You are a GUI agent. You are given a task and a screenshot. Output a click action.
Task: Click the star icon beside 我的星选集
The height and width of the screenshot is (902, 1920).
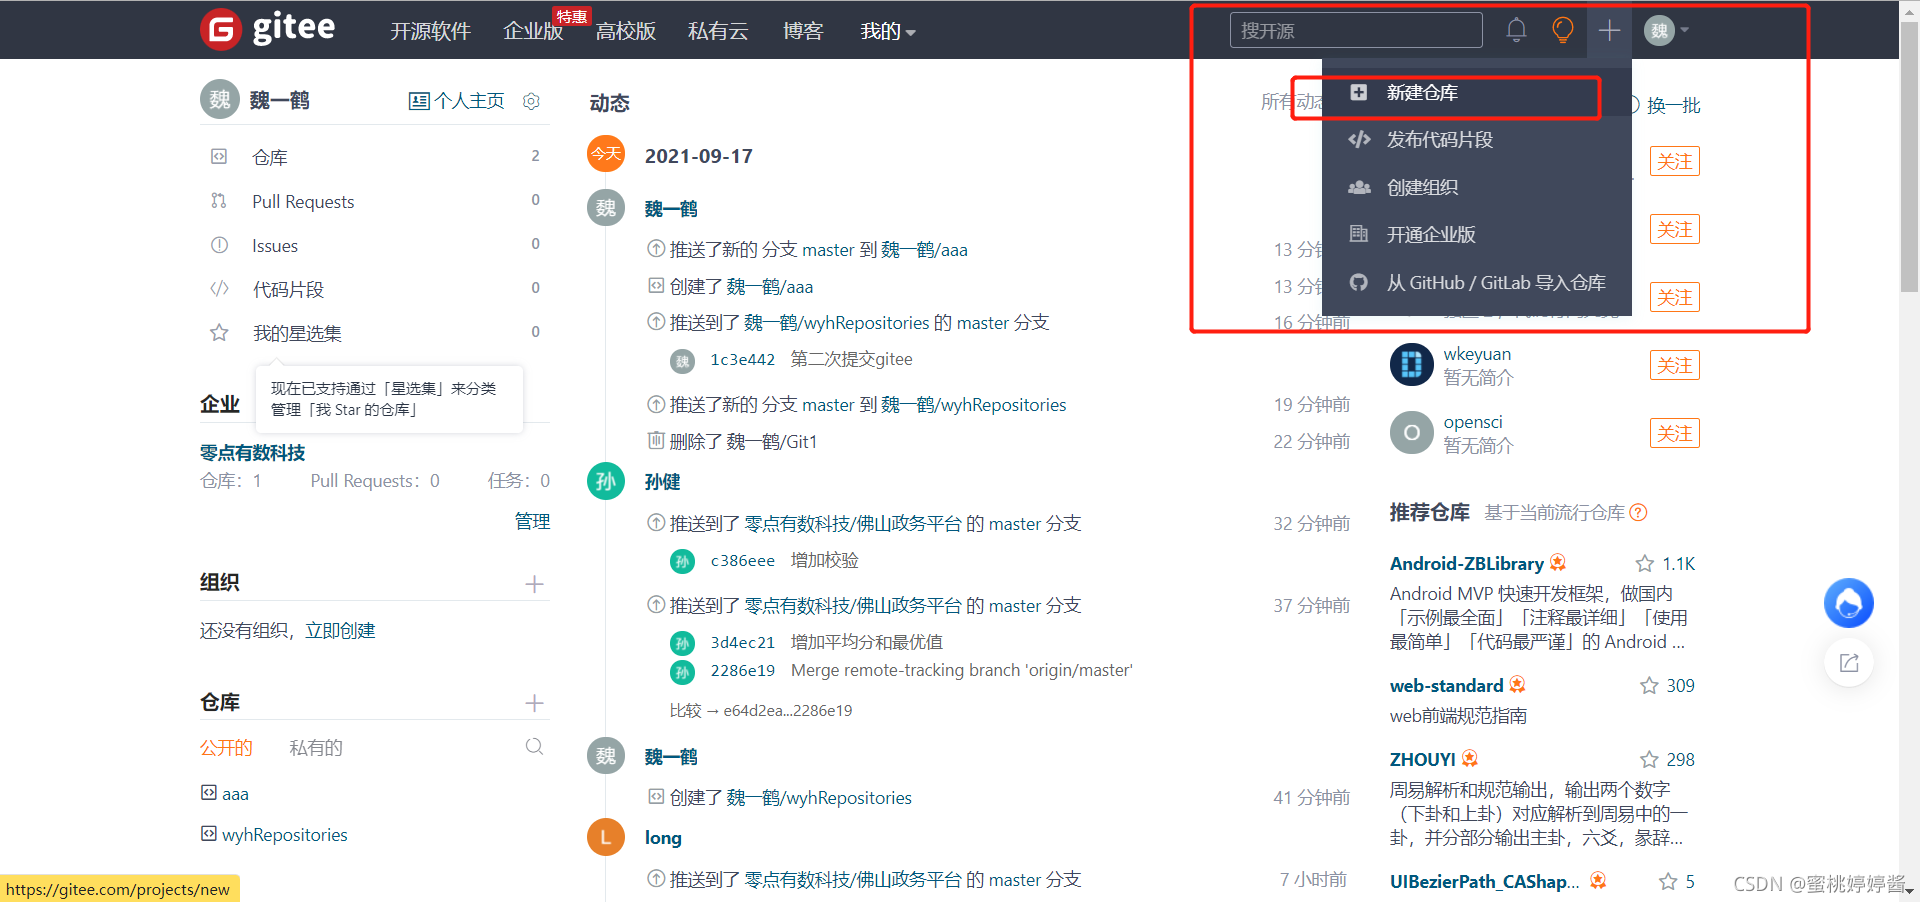pyautogui.click(x=219, y=332)
